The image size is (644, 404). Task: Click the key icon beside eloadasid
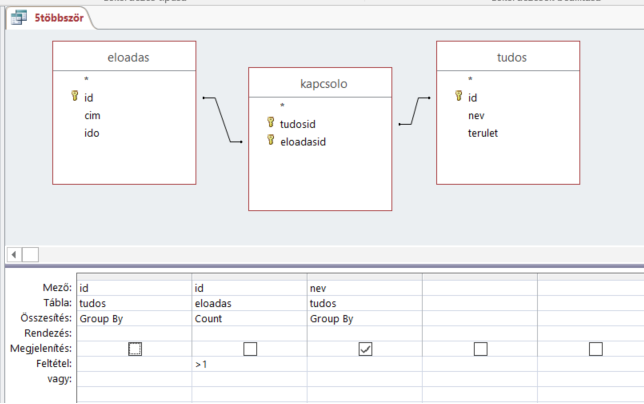(x=270, y=141)
